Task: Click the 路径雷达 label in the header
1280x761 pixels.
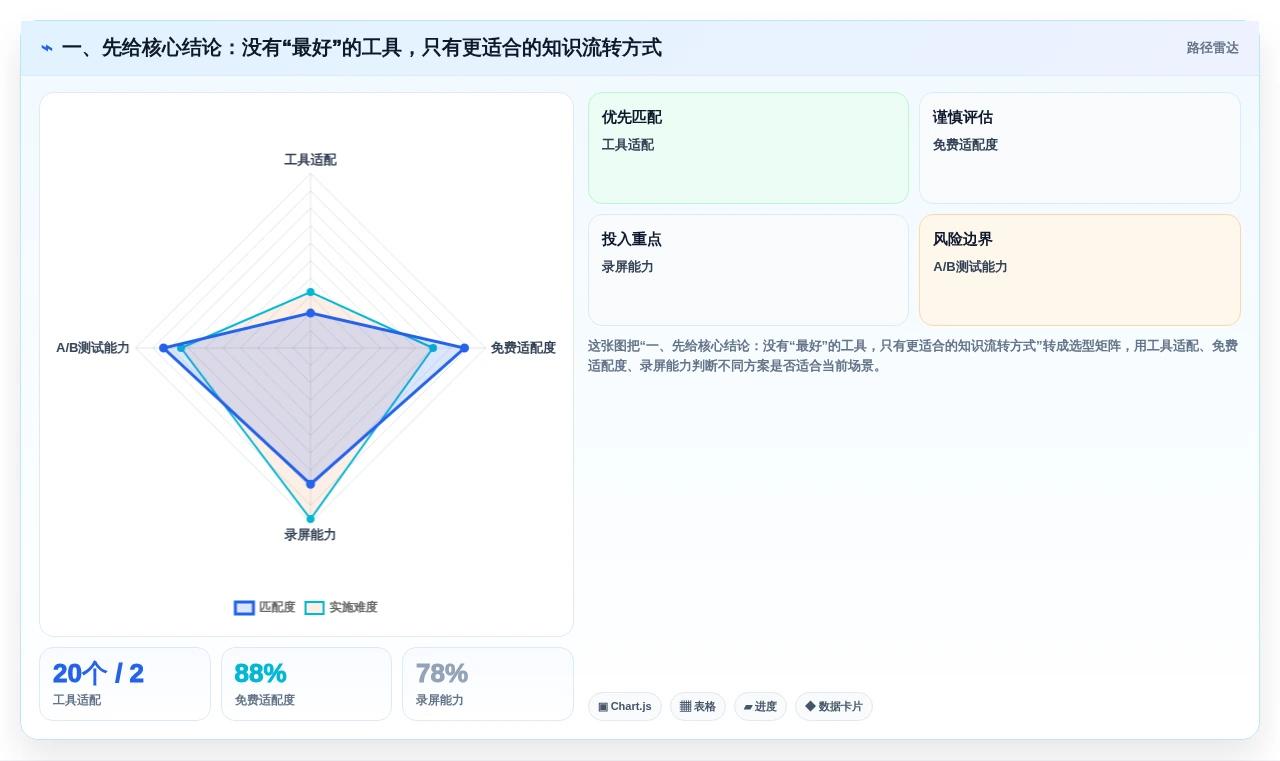Action: [x=1212, y=48]
